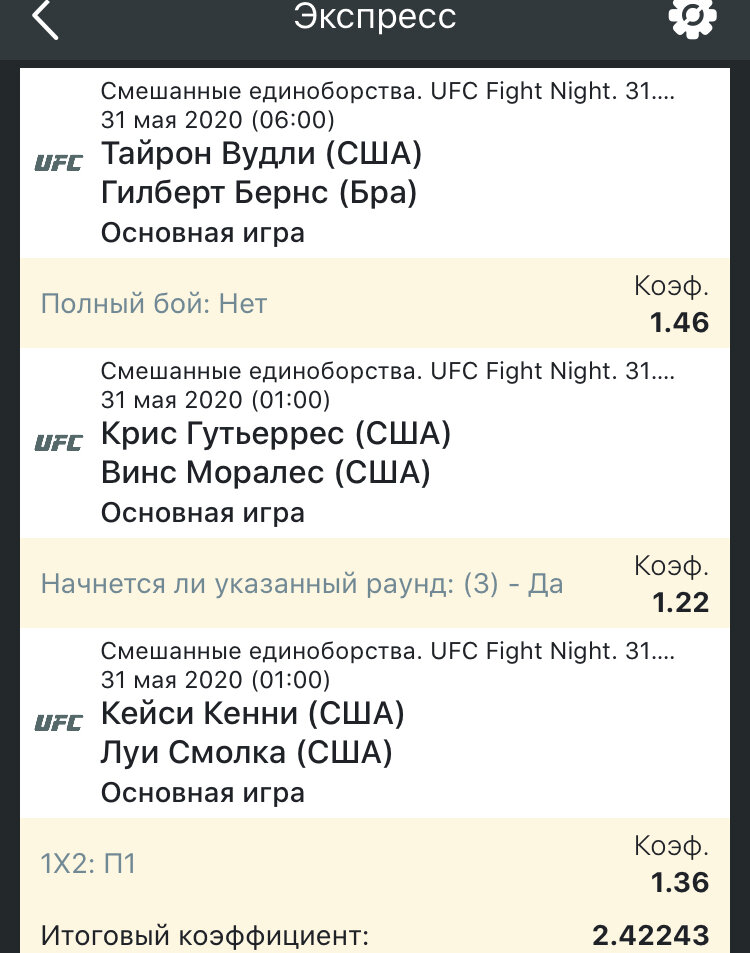
Task: Select the Полный бой: Нет bet row
Action: pos(375,303)
